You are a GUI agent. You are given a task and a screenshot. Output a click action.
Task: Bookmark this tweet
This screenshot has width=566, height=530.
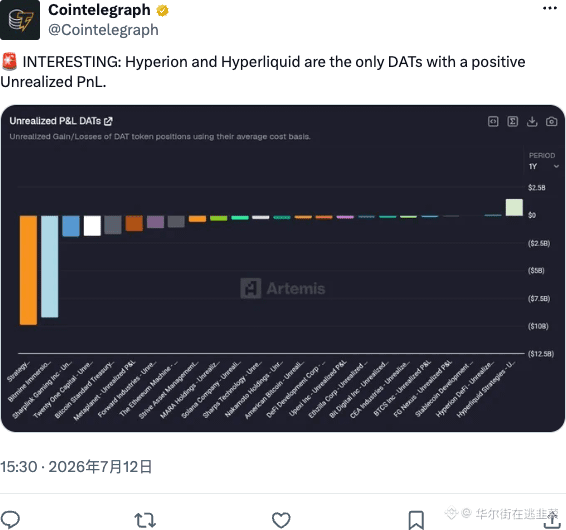[x=416, y=520]
